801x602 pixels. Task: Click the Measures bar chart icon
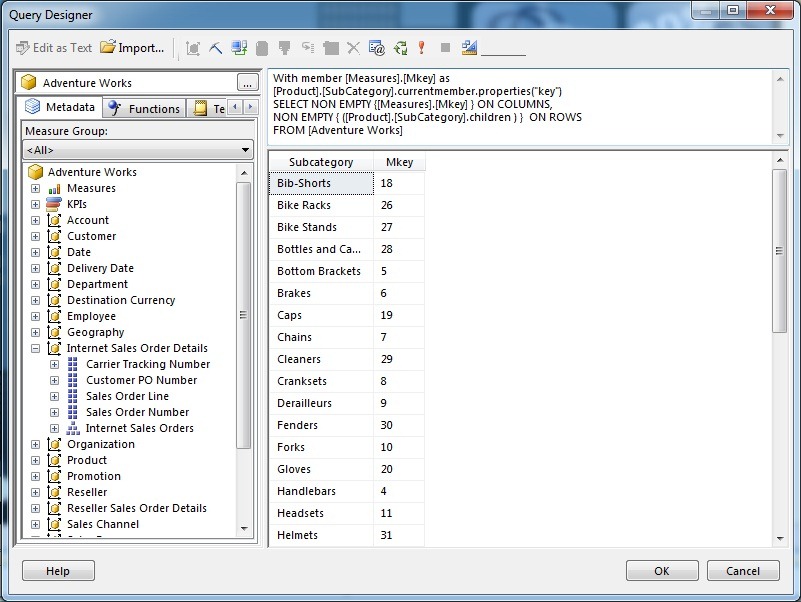coord(54,189)
